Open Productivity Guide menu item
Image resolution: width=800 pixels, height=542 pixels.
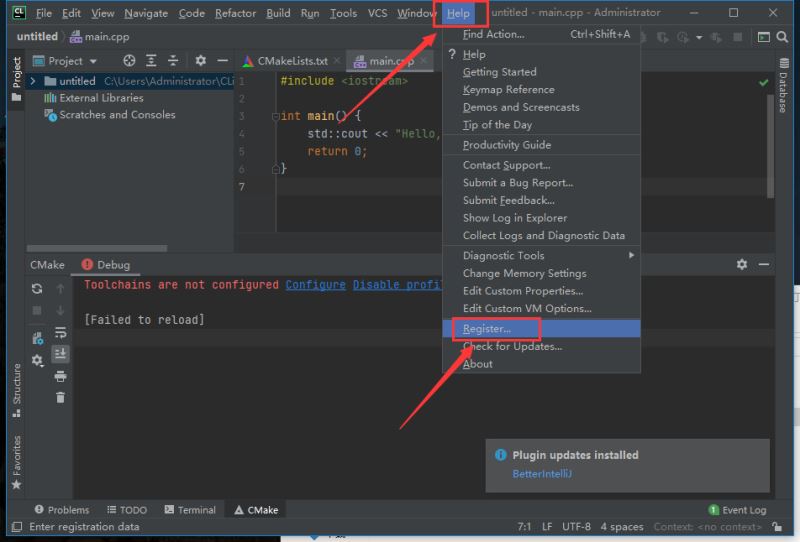click(541, 145)
